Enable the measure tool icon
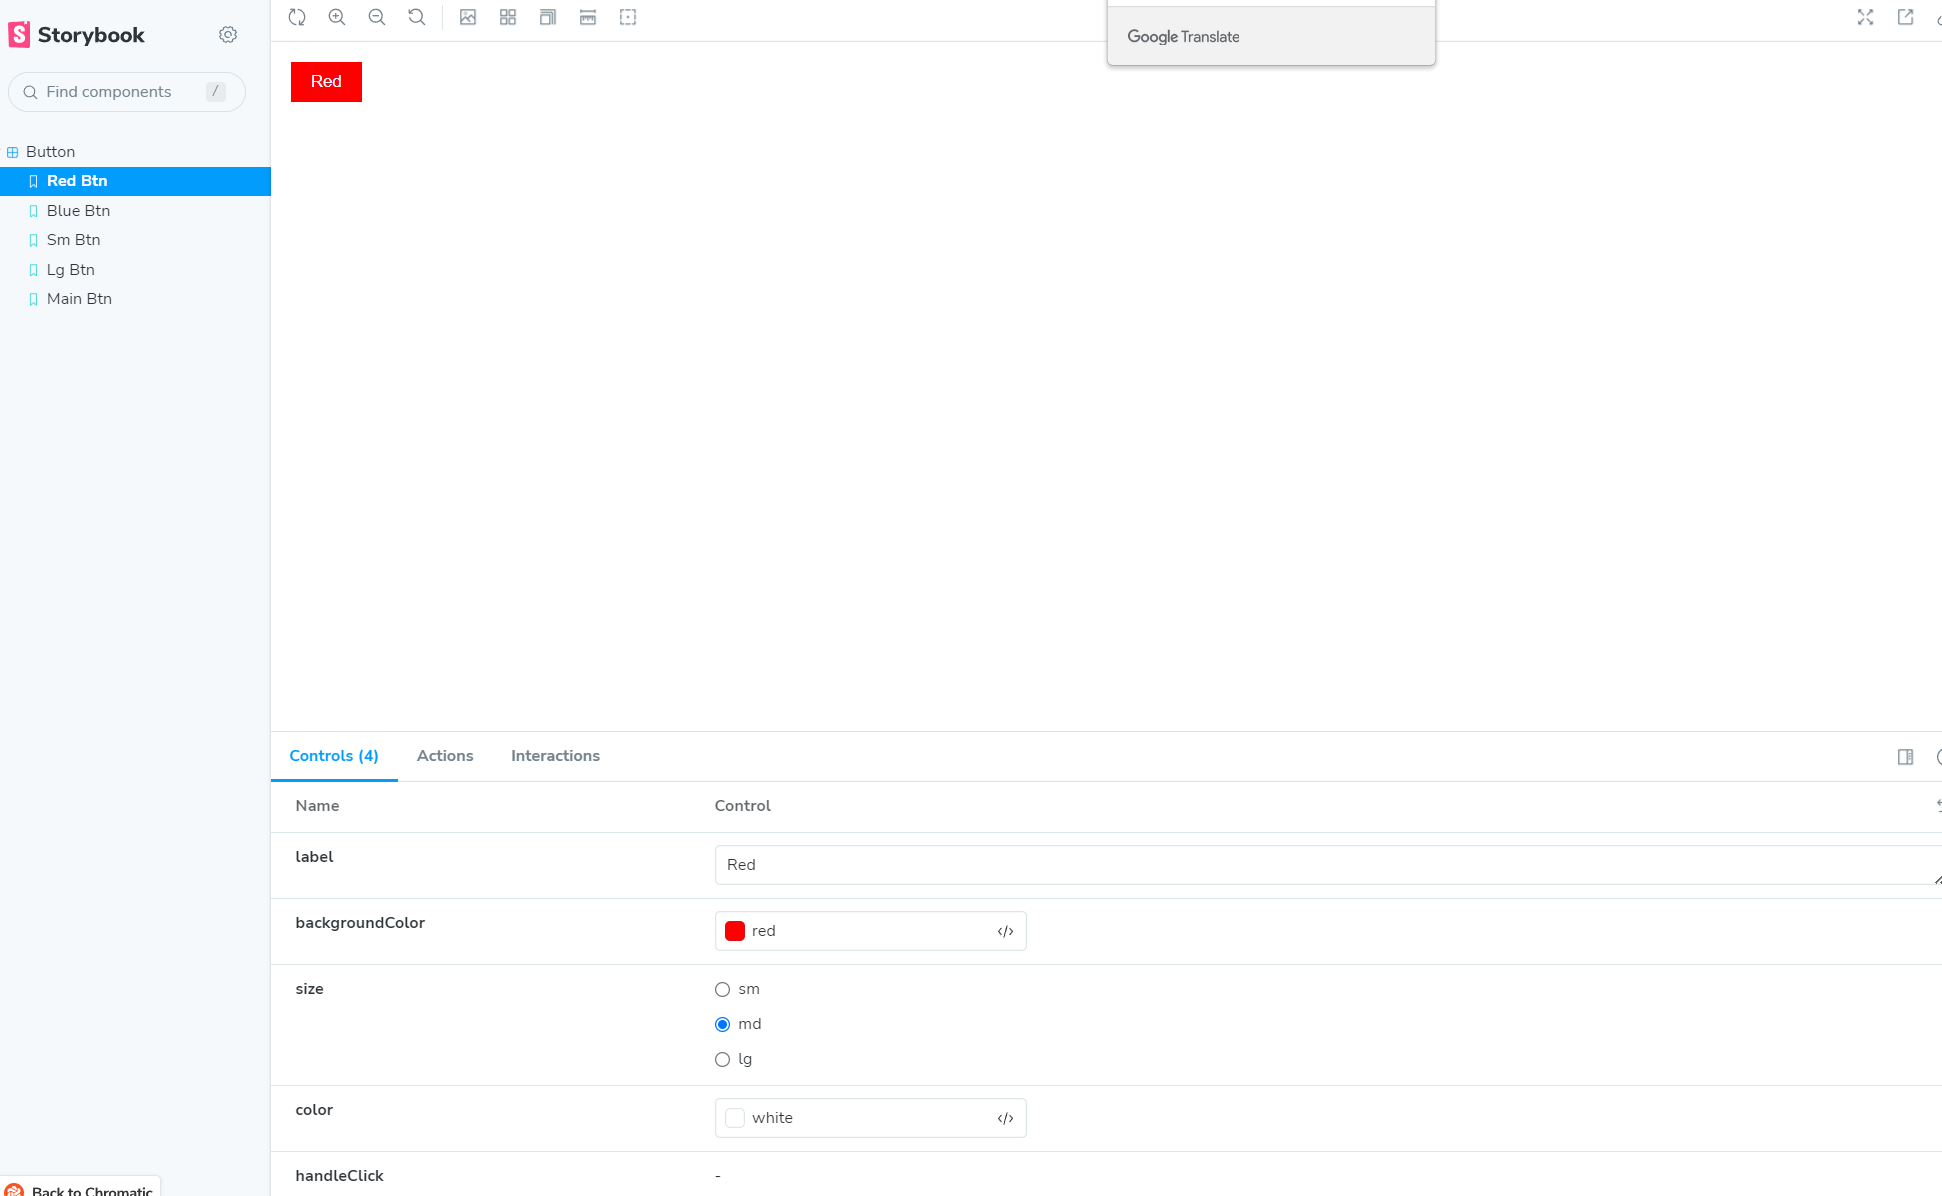Screen dimensions: 1942x1196 coord(588,17)
